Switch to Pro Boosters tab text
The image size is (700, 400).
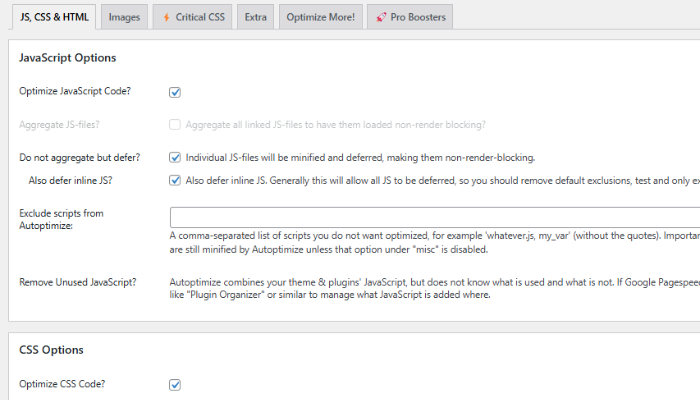417,18
